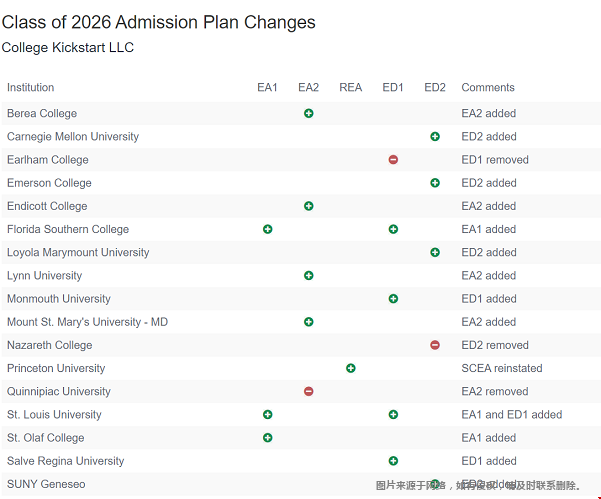Click Quinnipiac University EA2 red minus icon

309,391
